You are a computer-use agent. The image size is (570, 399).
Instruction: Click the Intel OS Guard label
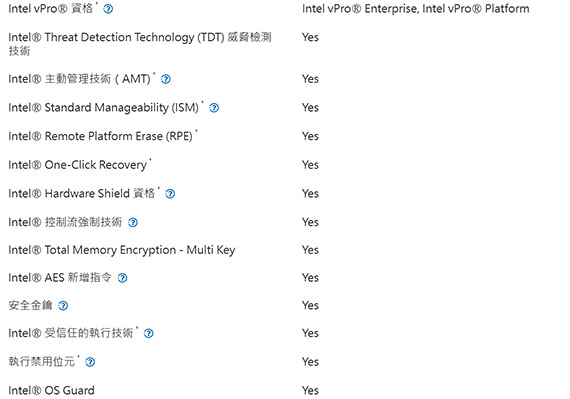coord(51,391)
